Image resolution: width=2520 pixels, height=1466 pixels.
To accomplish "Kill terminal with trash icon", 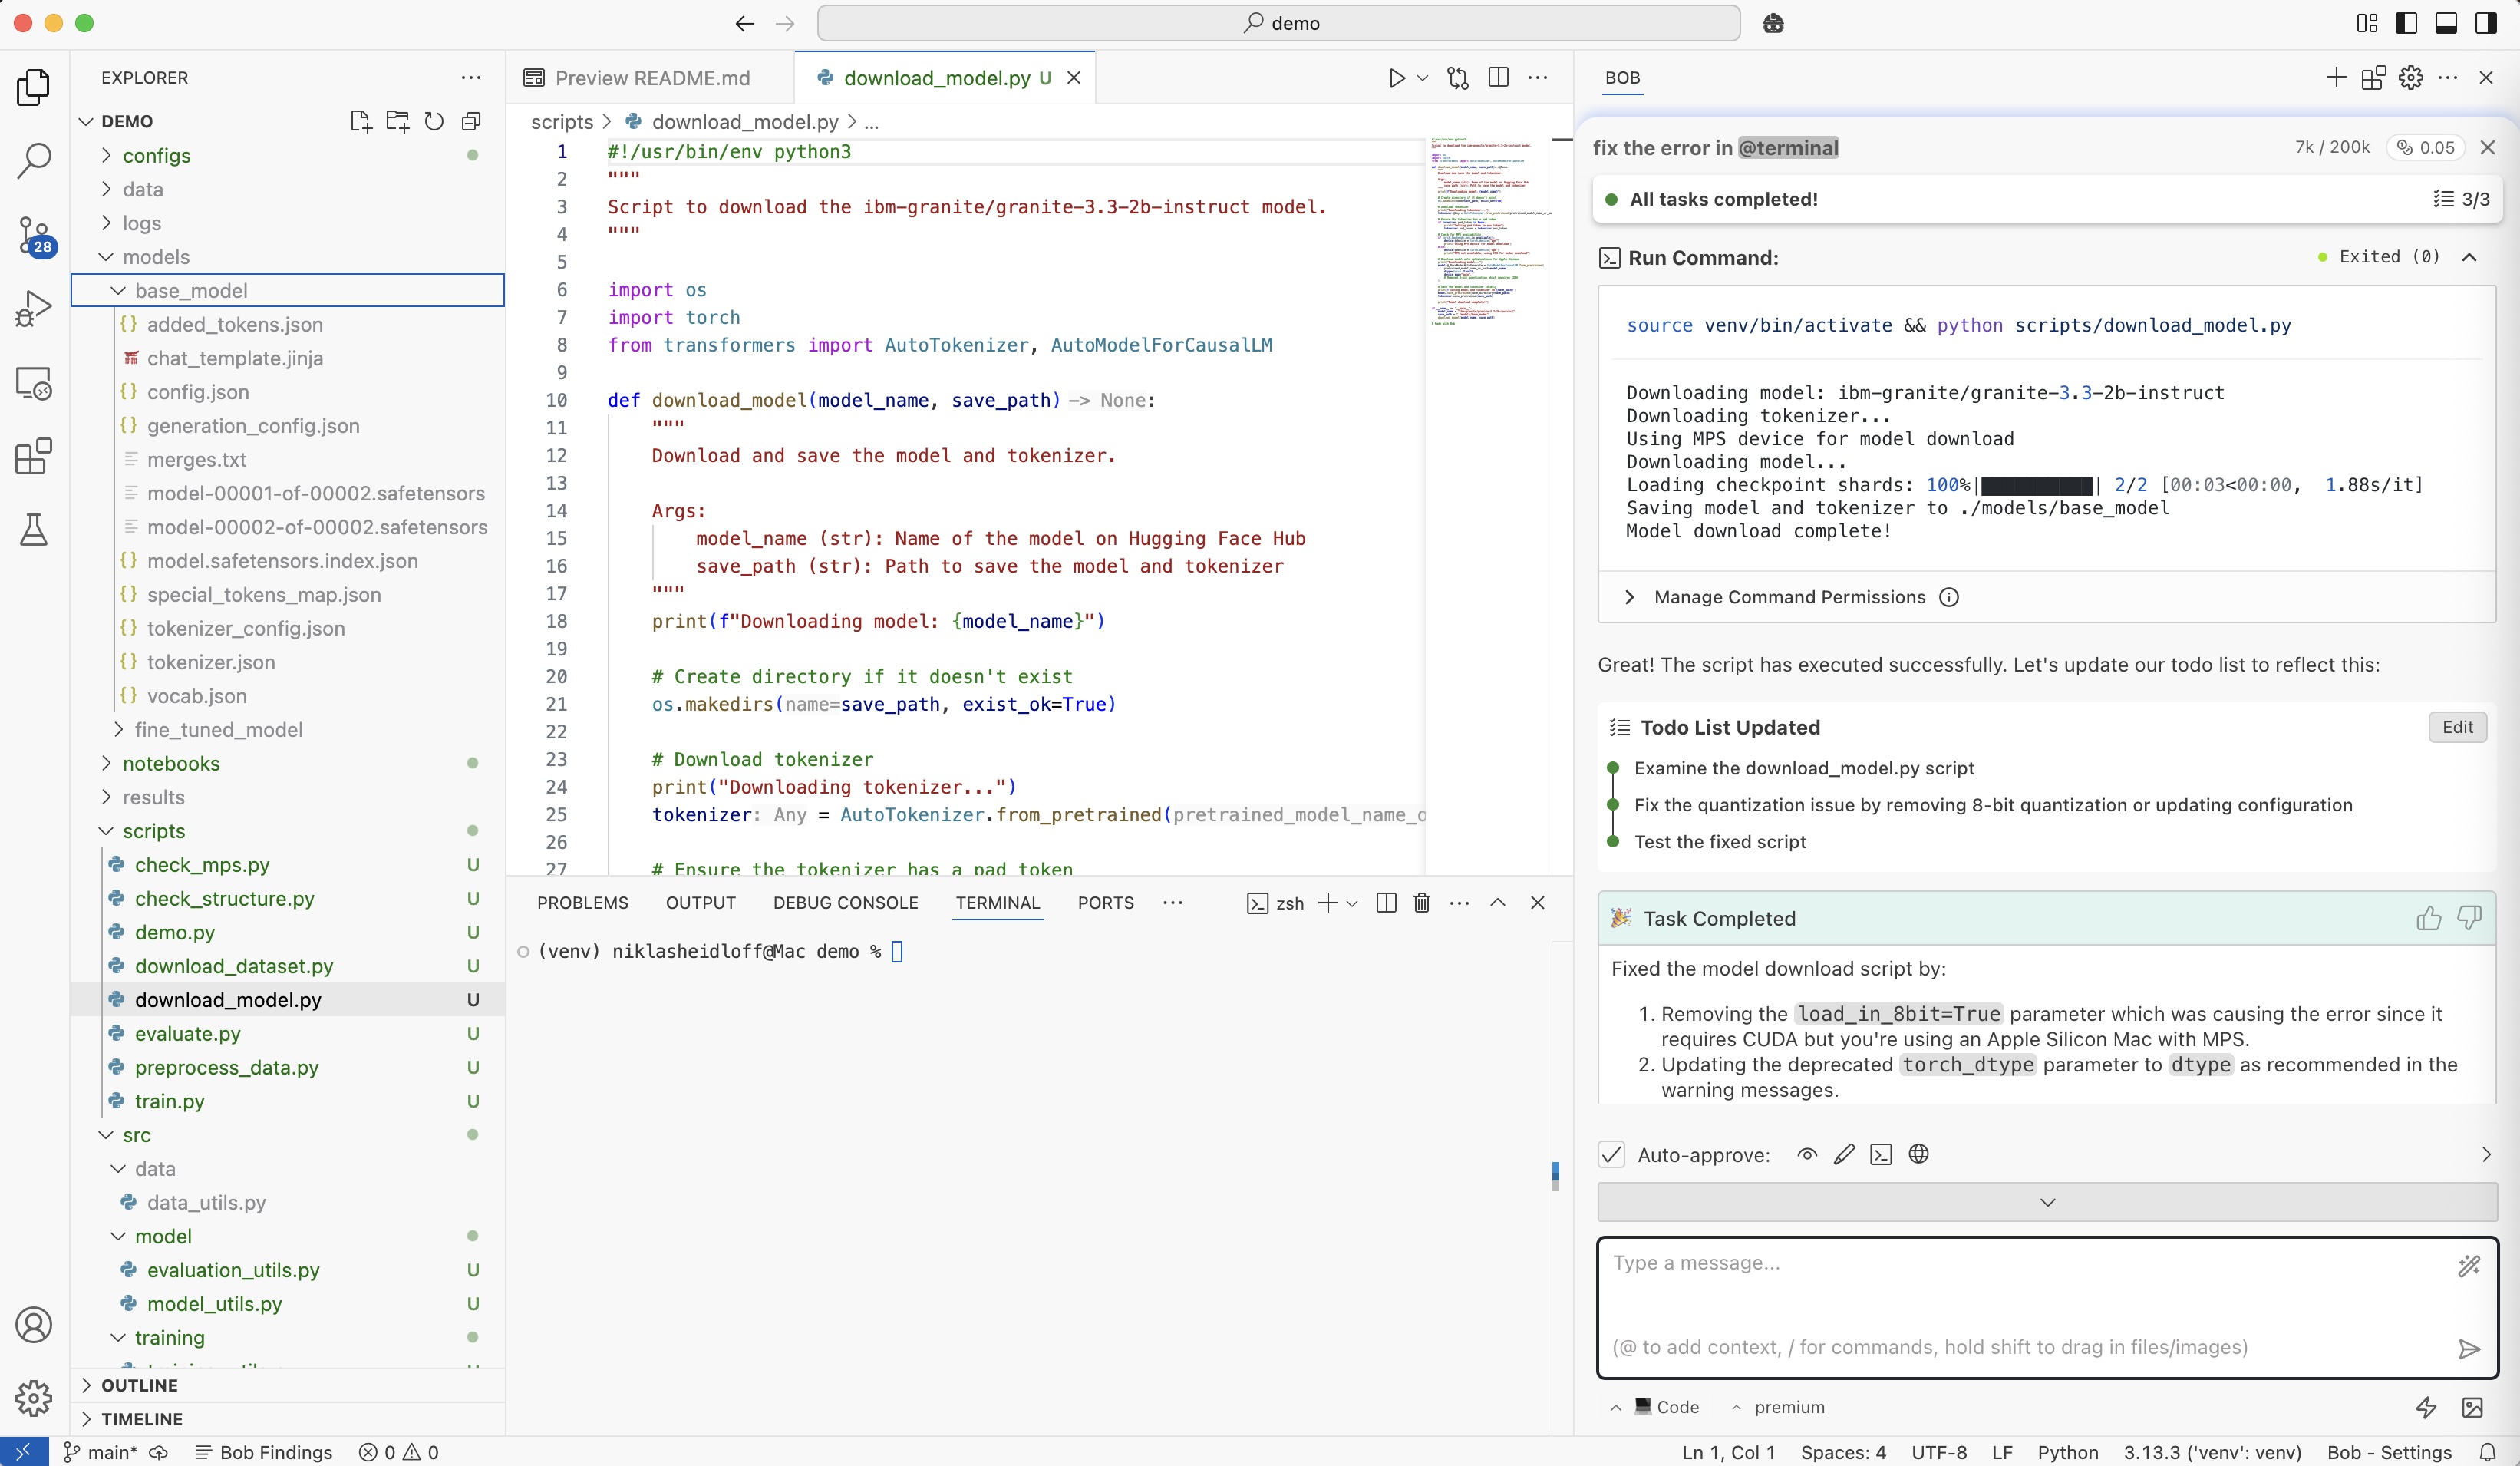I will click(1421, 903).
